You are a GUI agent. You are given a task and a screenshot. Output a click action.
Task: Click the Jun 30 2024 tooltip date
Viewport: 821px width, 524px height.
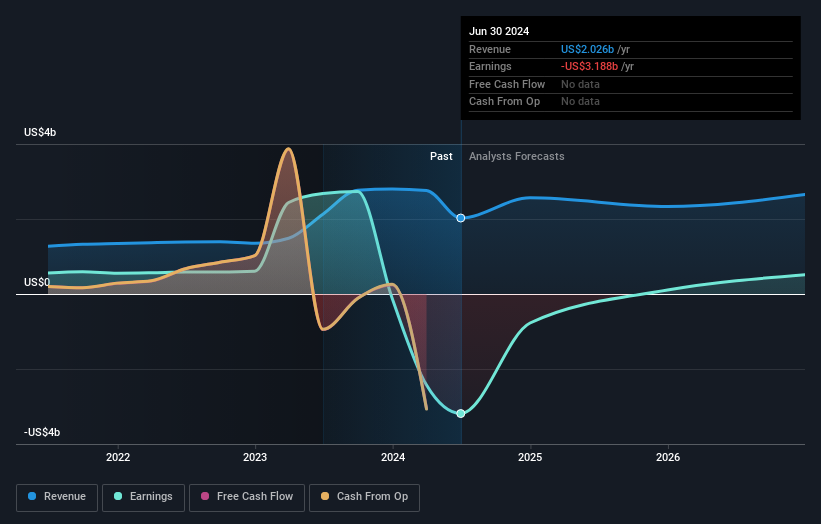[499, 31]
